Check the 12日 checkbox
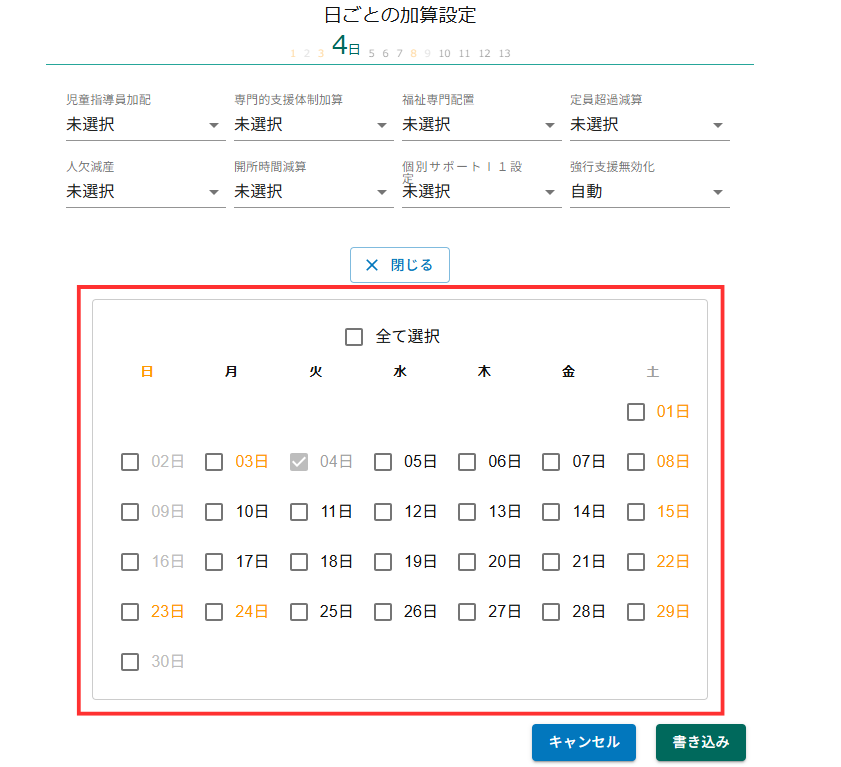This screenshot has width=841, height=767. click(x=383, y=512)
